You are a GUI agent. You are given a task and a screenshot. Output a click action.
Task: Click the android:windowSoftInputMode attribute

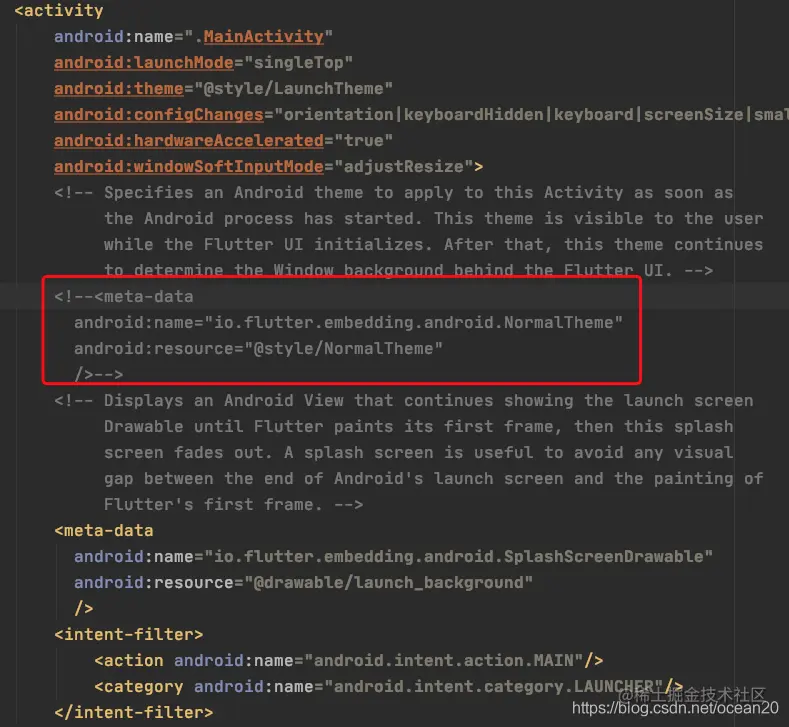click(x=189, y=167)
